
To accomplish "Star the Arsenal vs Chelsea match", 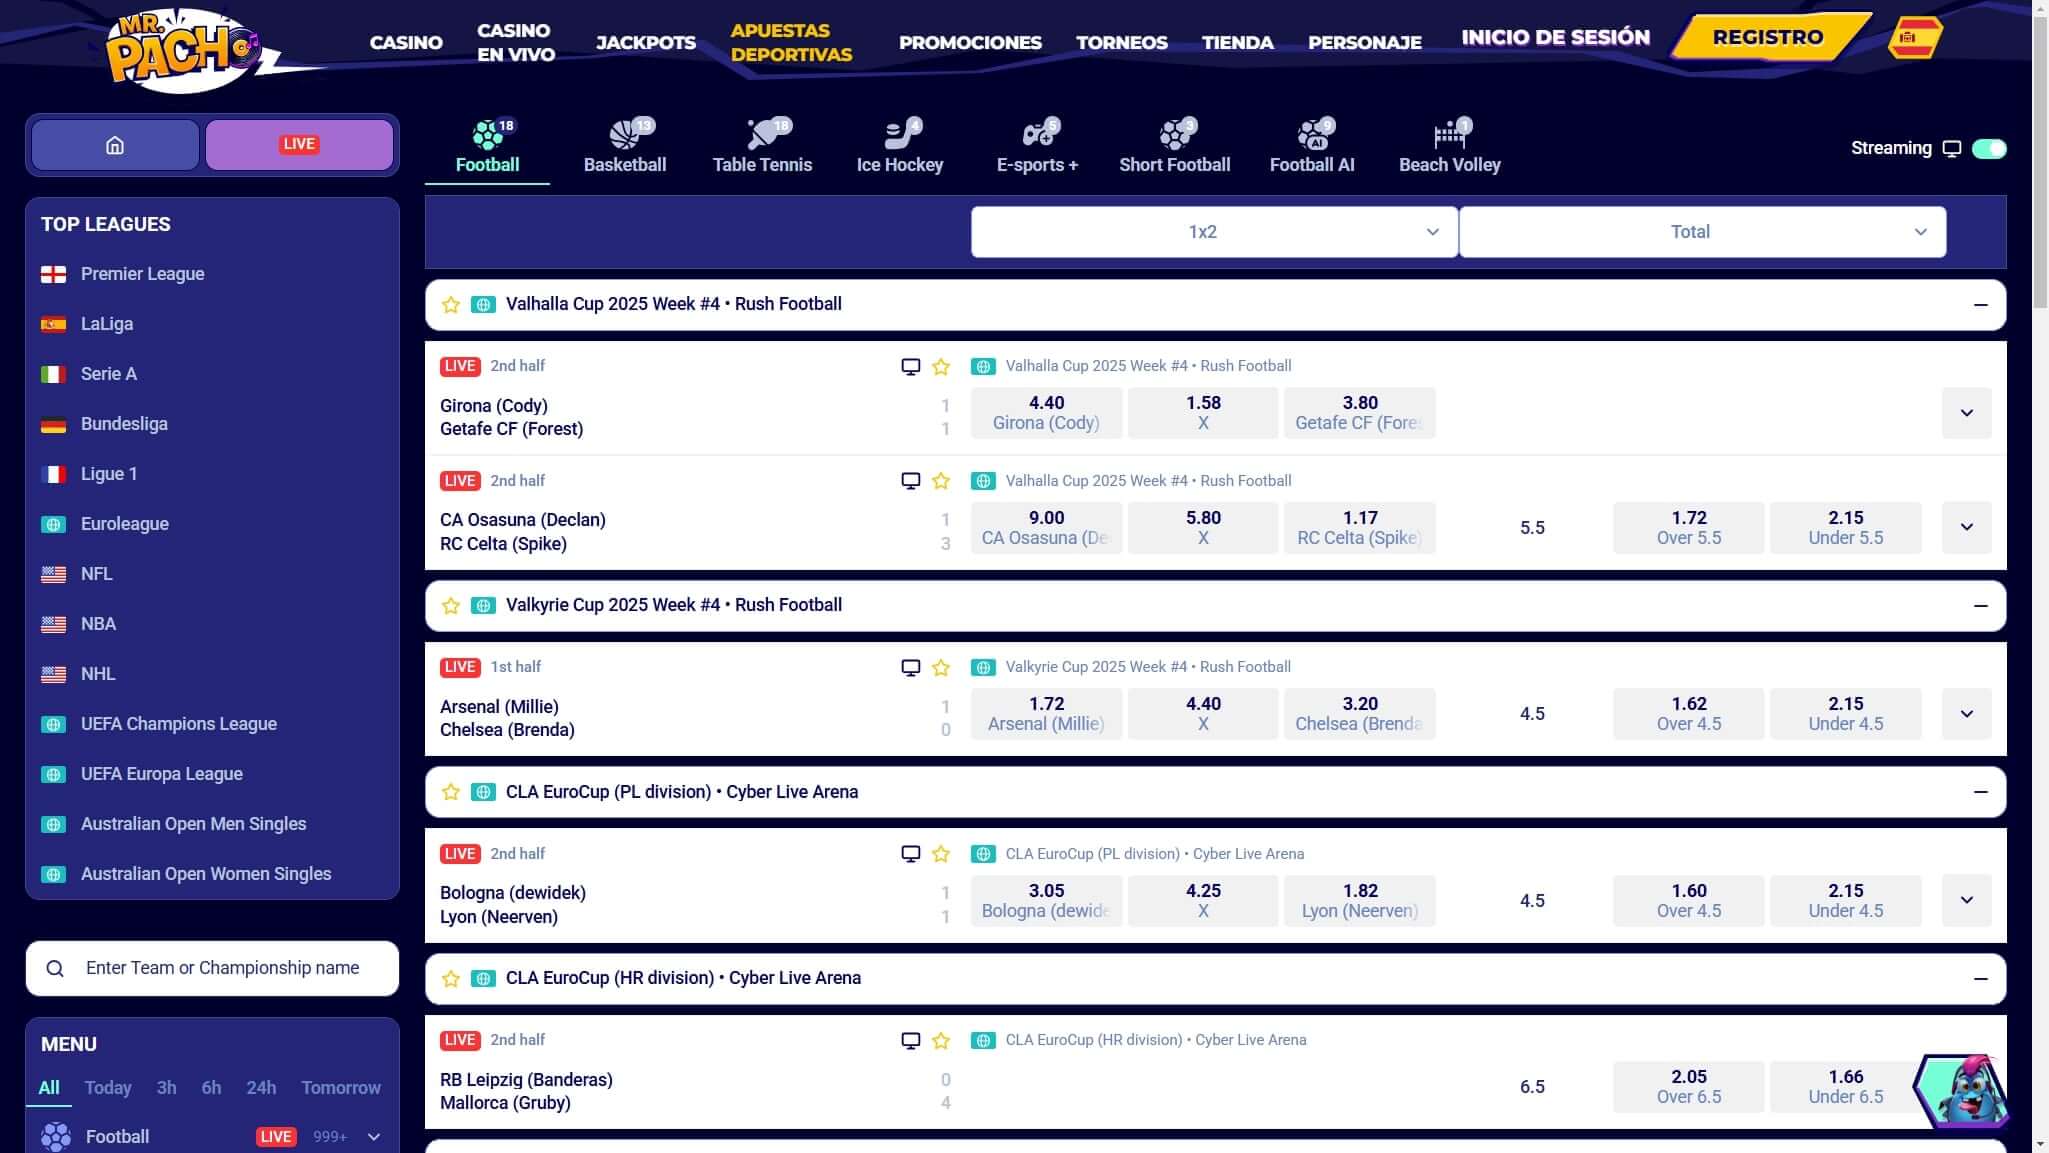I will (941, 668).
